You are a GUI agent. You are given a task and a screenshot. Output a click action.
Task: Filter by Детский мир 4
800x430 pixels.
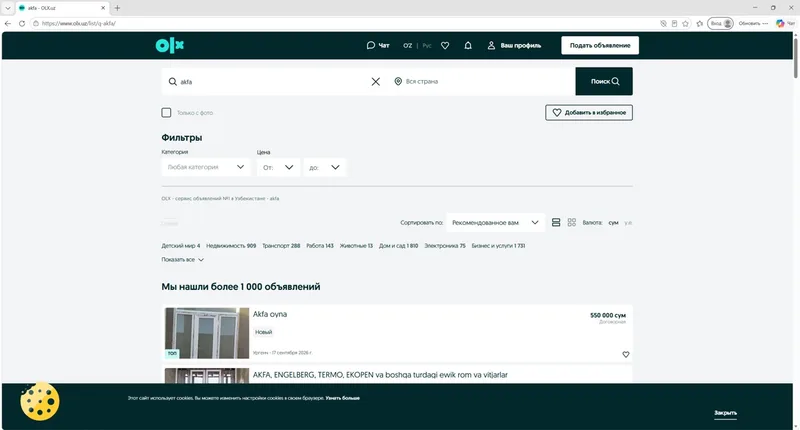coord(181,246)
